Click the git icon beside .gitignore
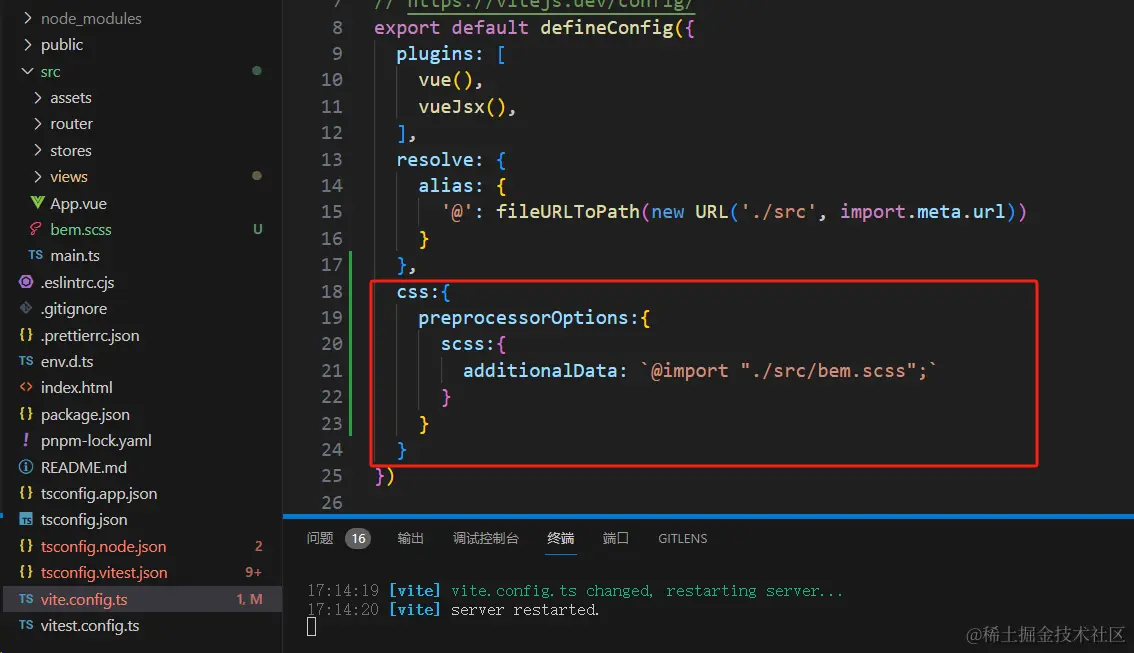Screen dimensions: 1134x653 click(x=26, y=308)
